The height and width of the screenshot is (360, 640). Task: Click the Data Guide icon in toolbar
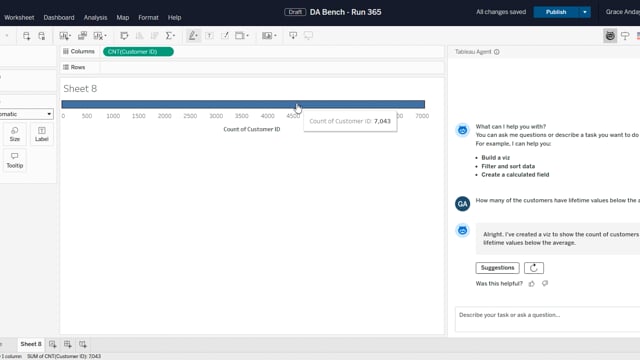point(625,36)
